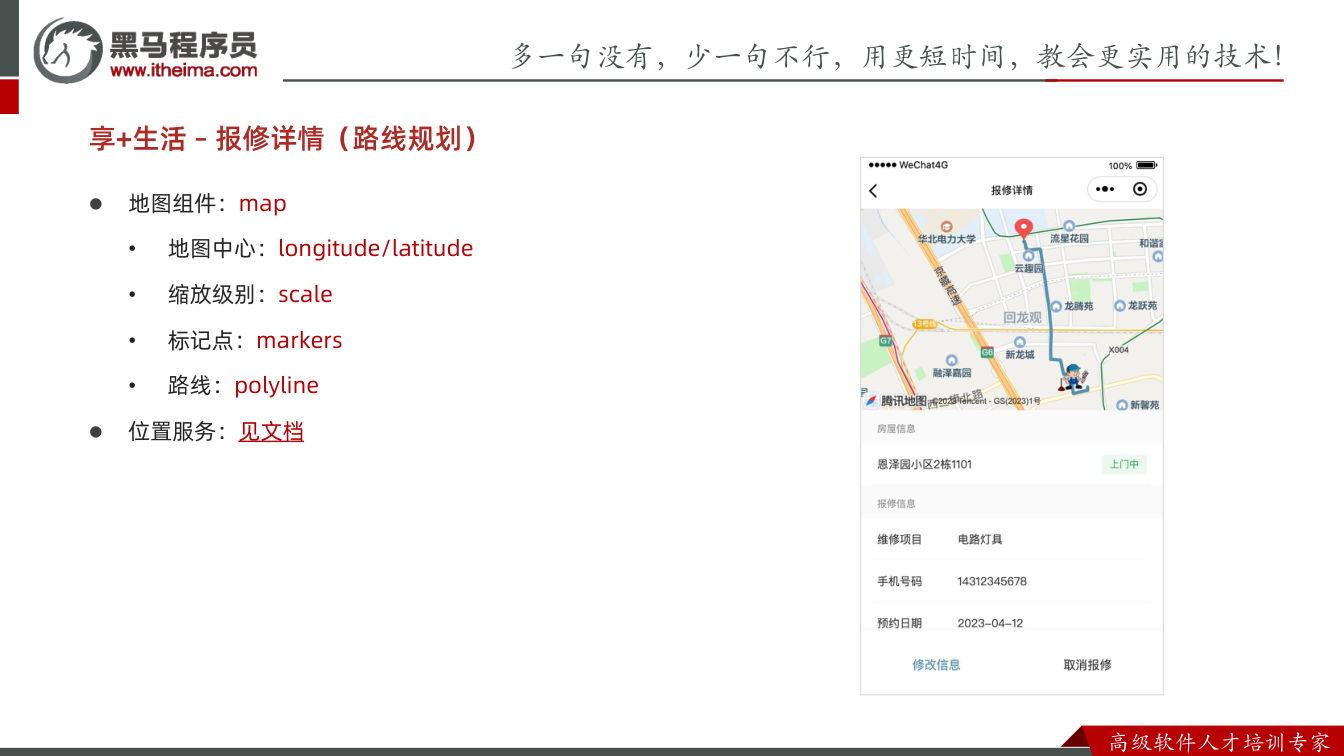Screen dimensions: 1344x756
Task: Tap the circular close-target capsule icon
Action: click(x=1140, y=189)
